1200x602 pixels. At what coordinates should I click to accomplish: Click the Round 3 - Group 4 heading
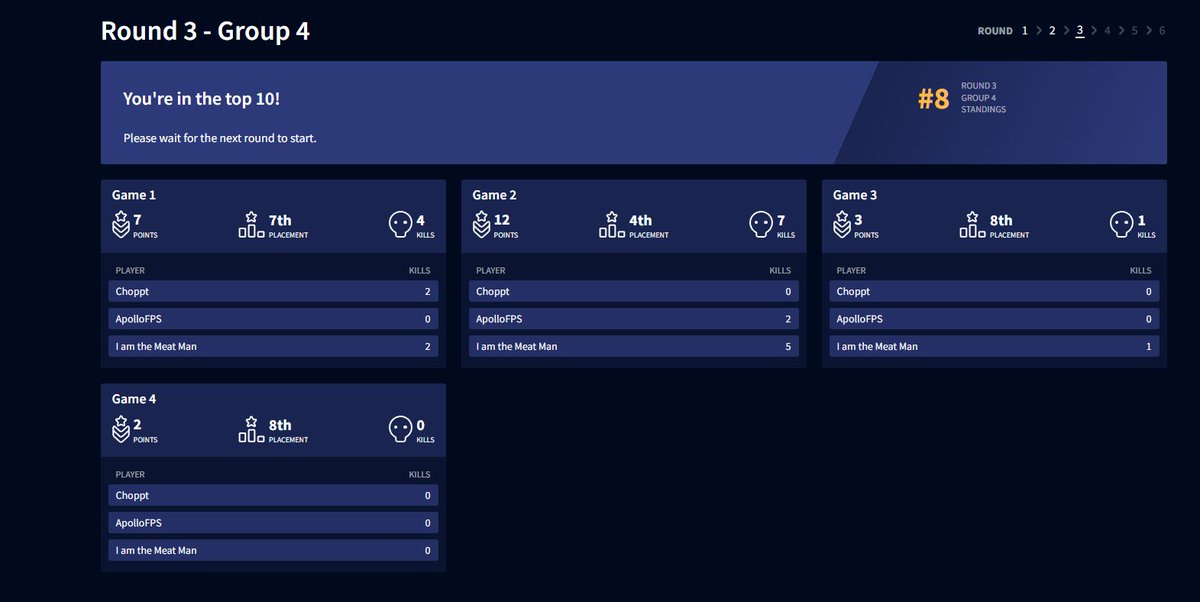point(205,31)
